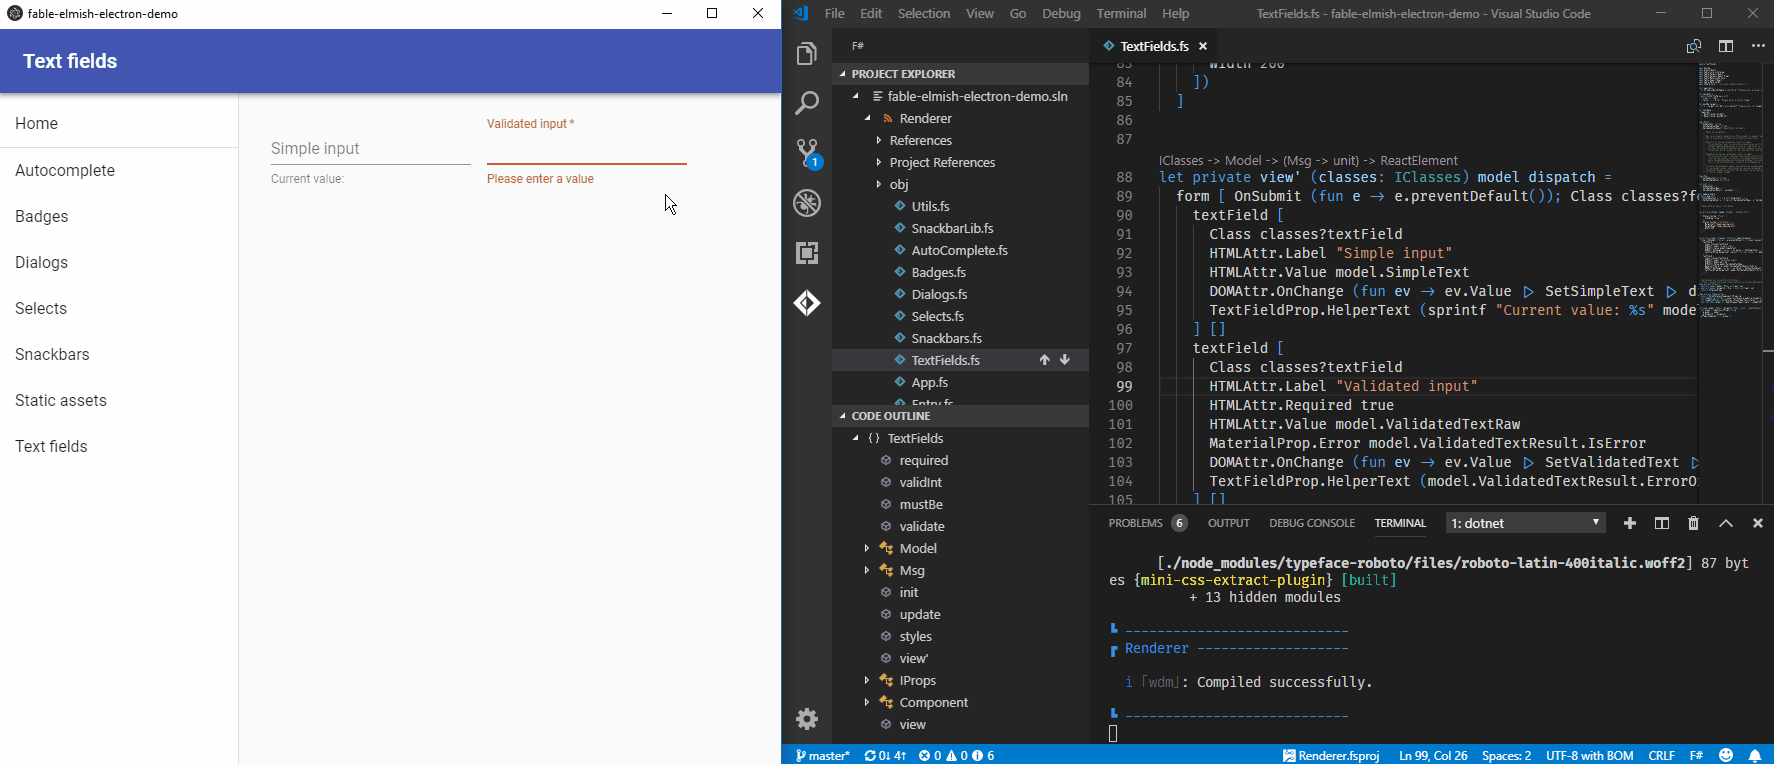Click the Renderer.fsproj status bar item
The width and height of the screenshot is (1774, 764).
coord(1331,755)
